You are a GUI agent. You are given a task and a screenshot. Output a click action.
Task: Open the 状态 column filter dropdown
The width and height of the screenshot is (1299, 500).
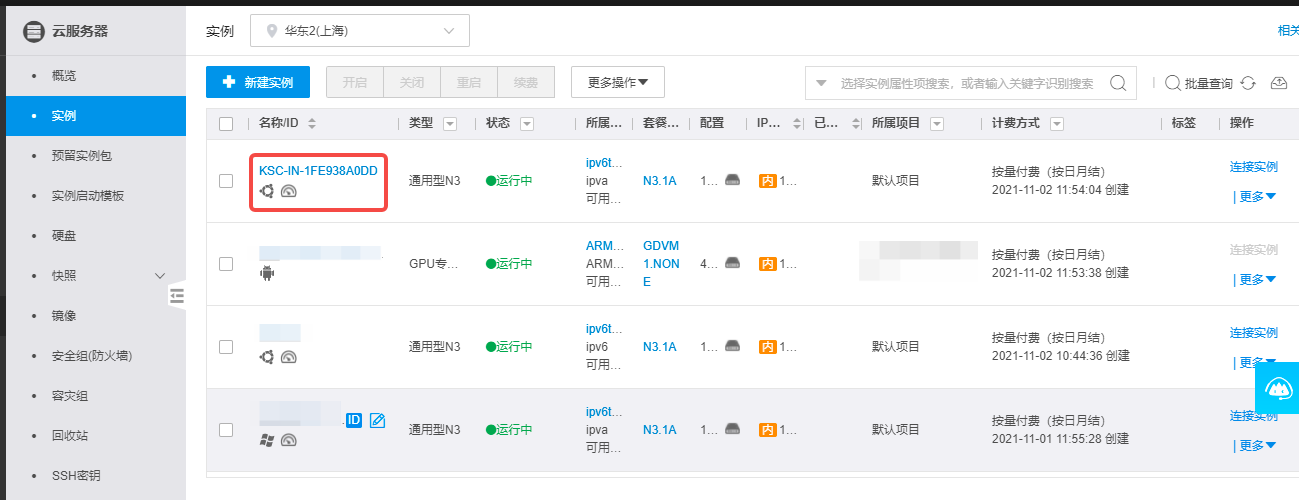pyautogui.click(x=526, y=124)
